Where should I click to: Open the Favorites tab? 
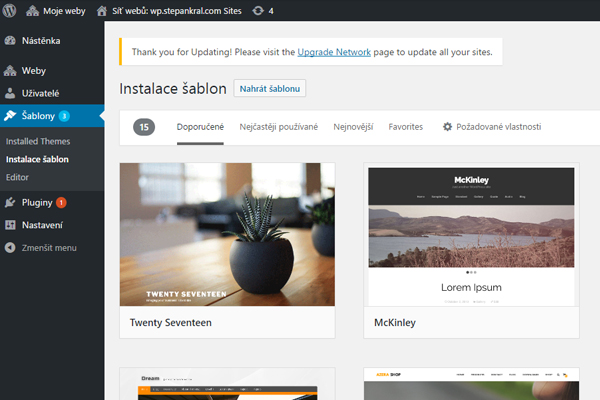click(405, 127)
